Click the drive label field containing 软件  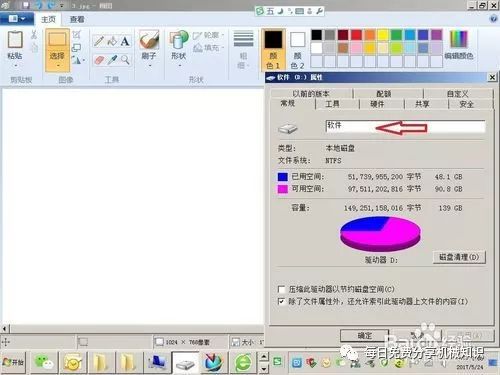pos(405,126)
